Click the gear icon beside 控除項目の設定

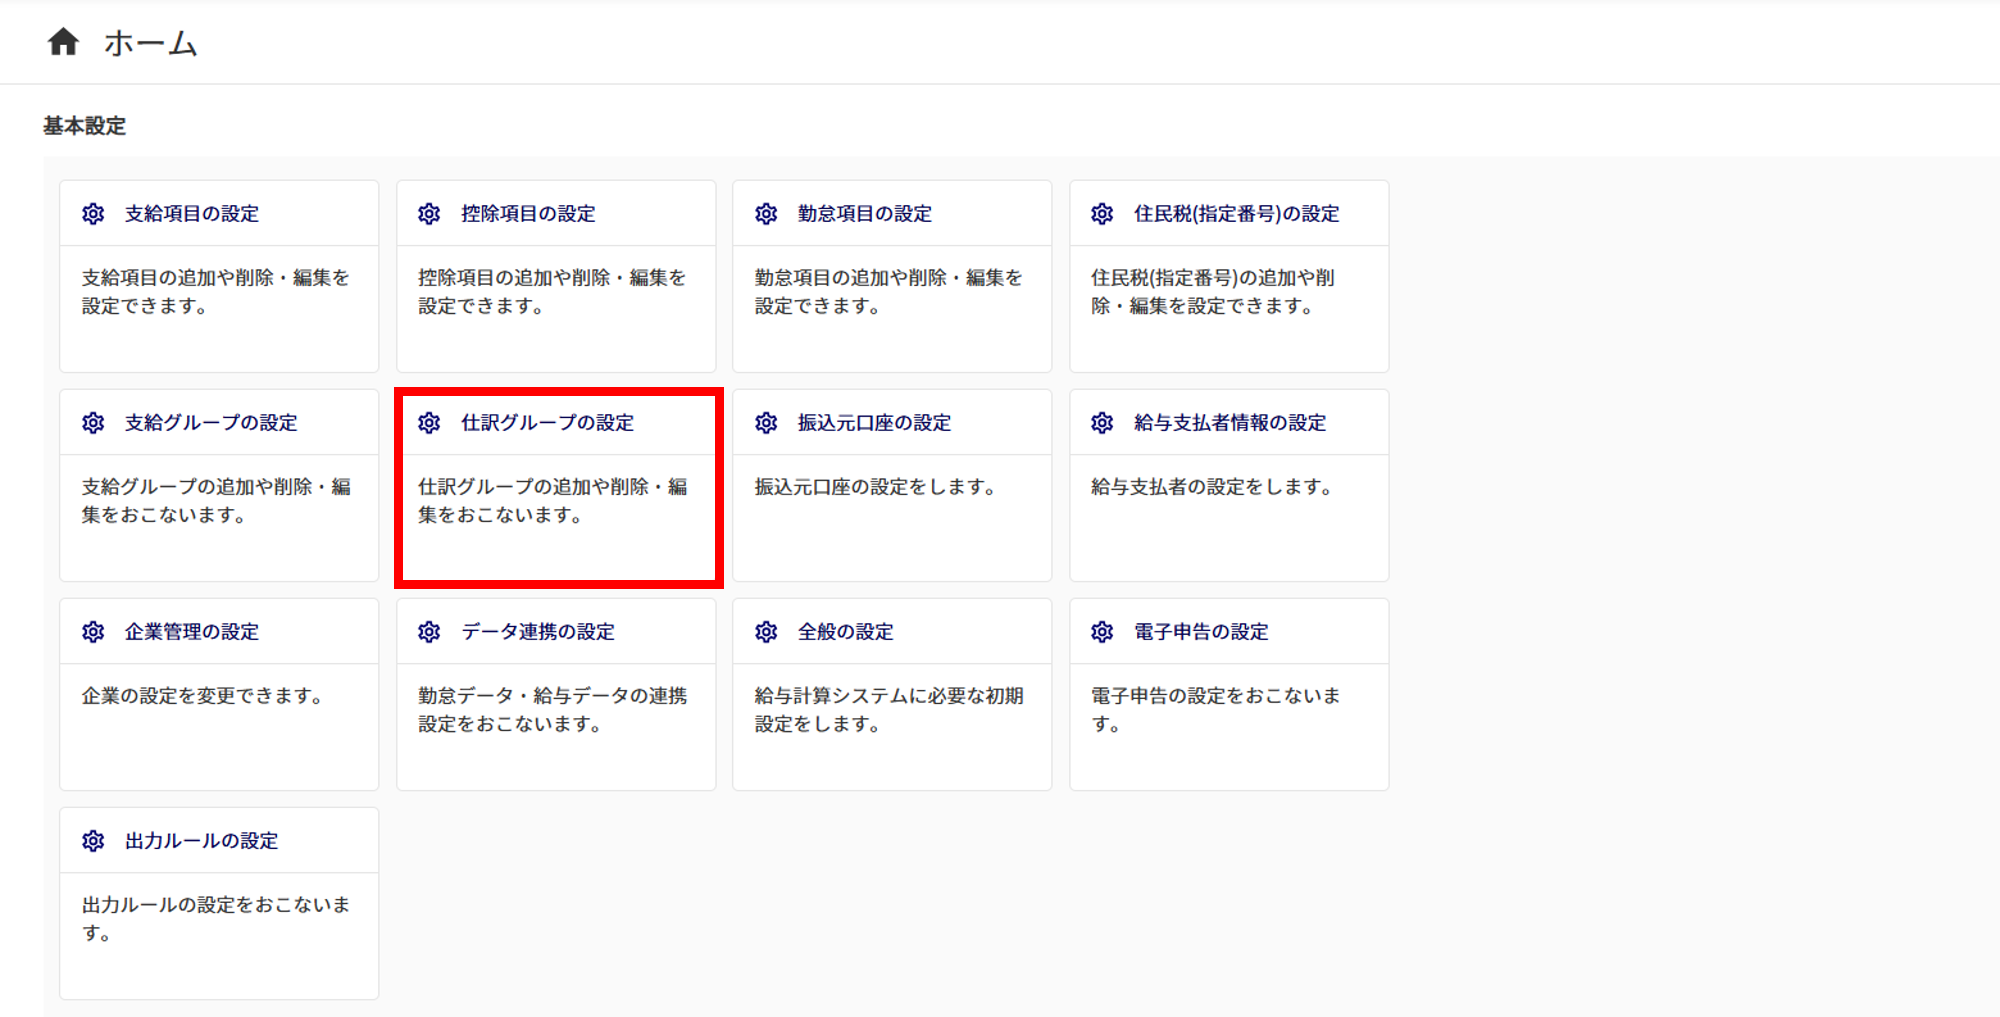tap(429, 214)
